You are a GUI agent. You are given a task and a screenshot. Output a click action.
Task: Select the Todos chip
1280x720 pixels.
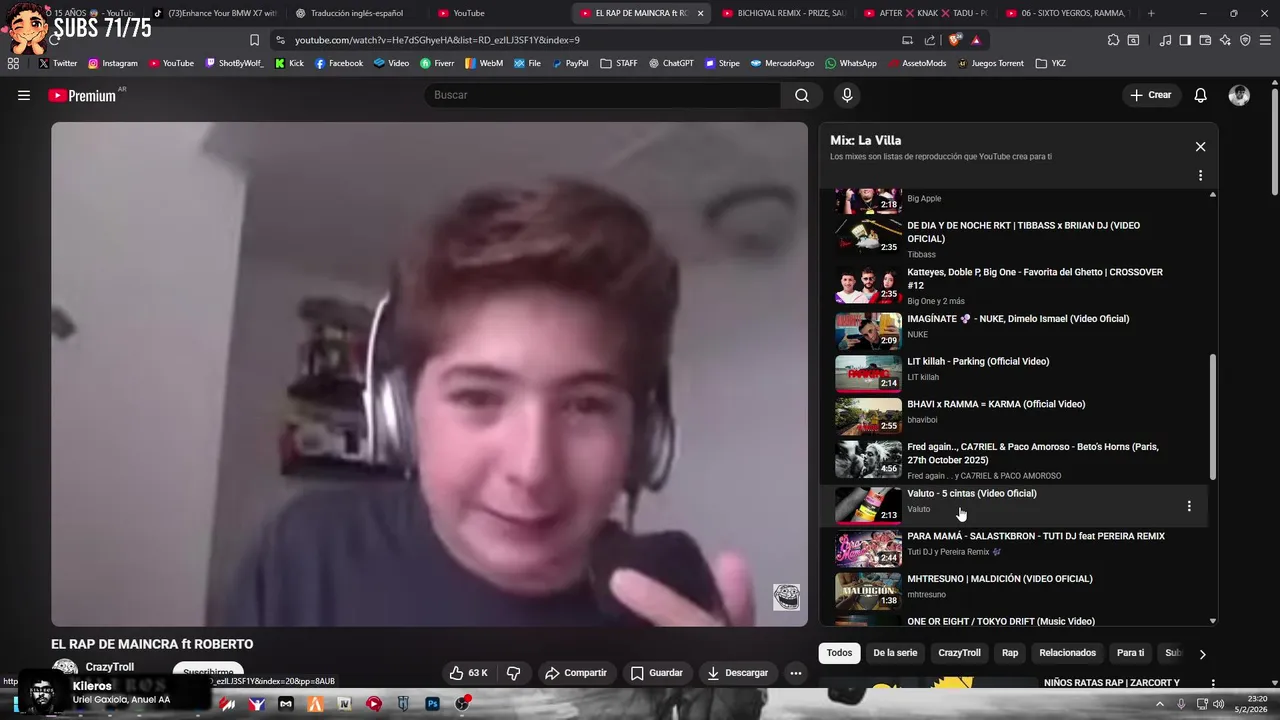pos(840,653)
